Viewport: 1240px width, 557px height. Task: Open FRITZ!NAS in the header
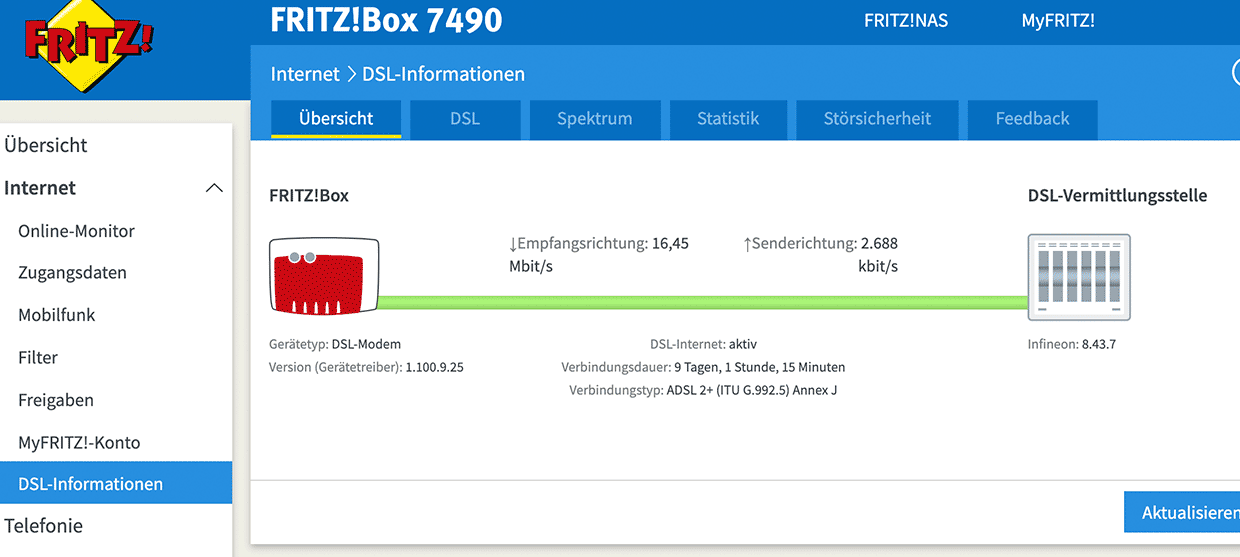(906, 20)
